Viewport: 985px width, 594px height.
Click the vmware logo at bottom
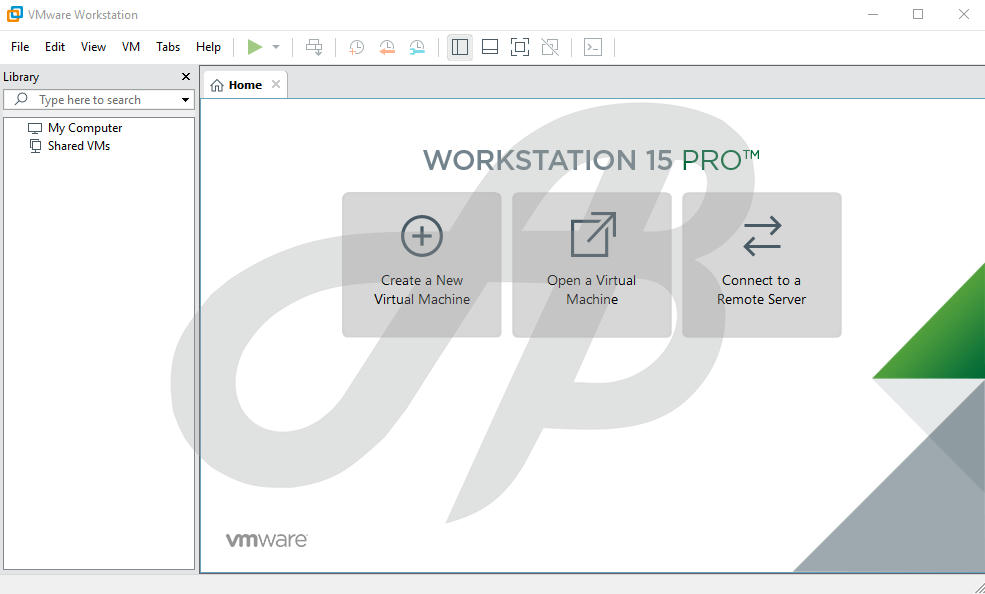(x=266, y=540)
